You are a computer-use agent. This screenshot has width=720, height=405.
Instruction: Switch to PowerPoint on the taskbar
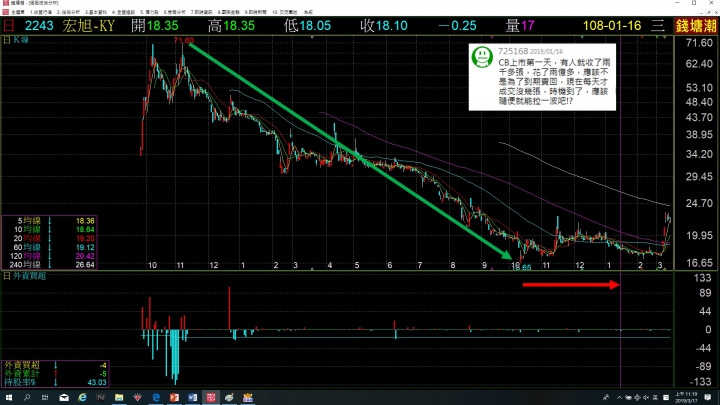pyautogui.click(x=174, y=397)
